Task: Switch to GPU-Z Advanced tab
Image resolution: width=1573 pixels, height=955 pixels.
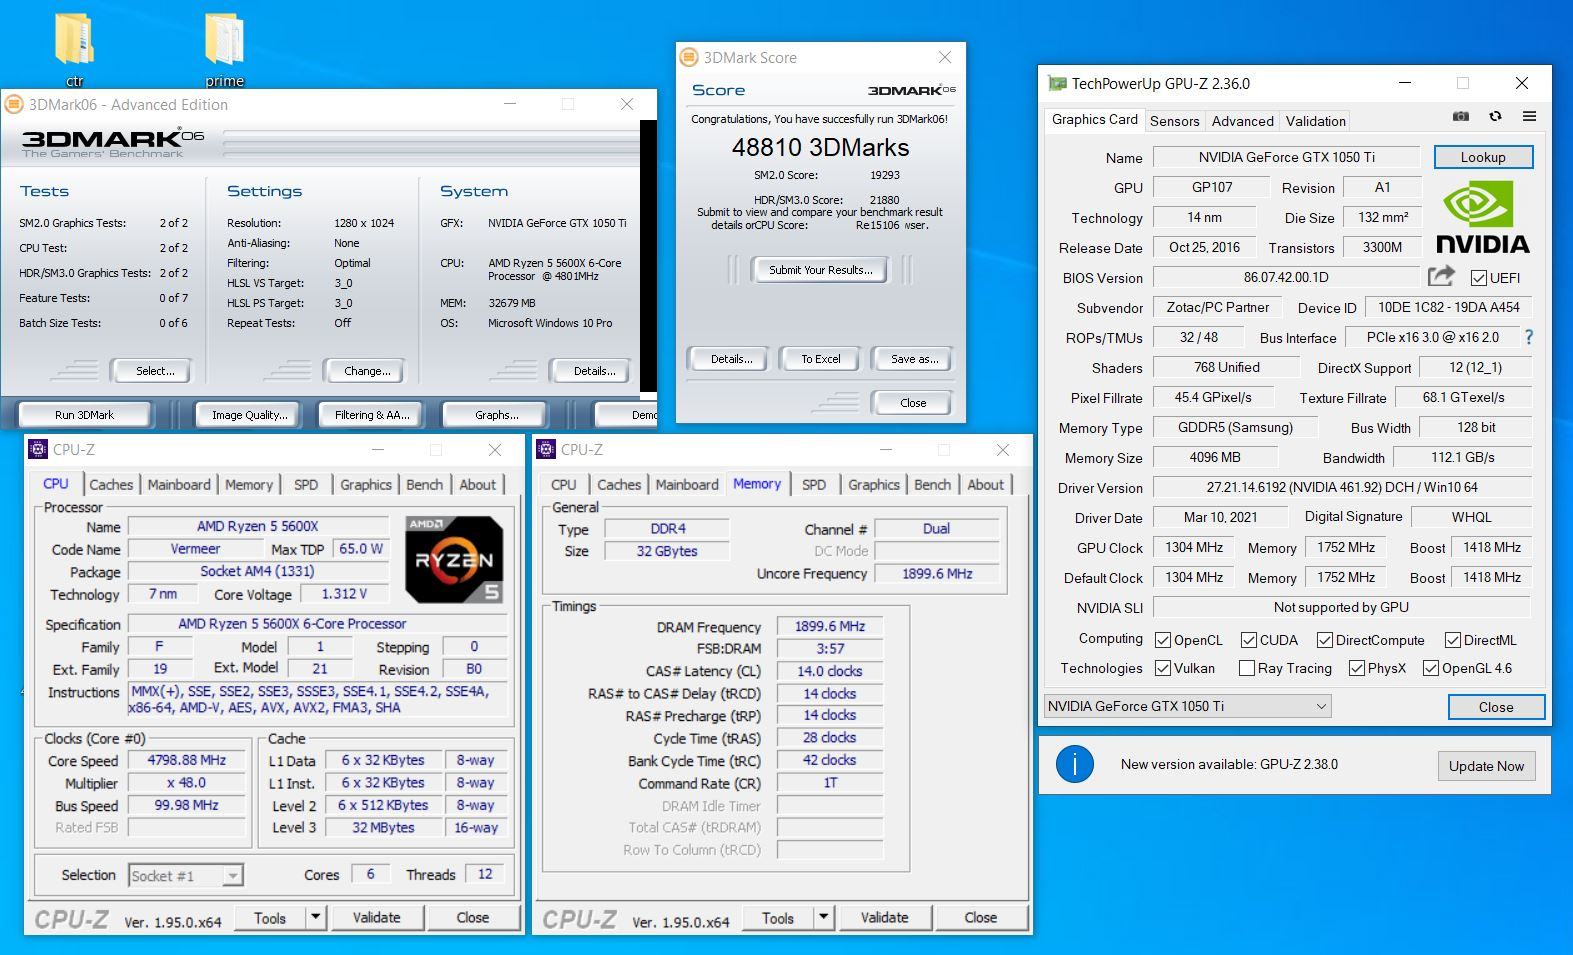Action: (1242, 121)
